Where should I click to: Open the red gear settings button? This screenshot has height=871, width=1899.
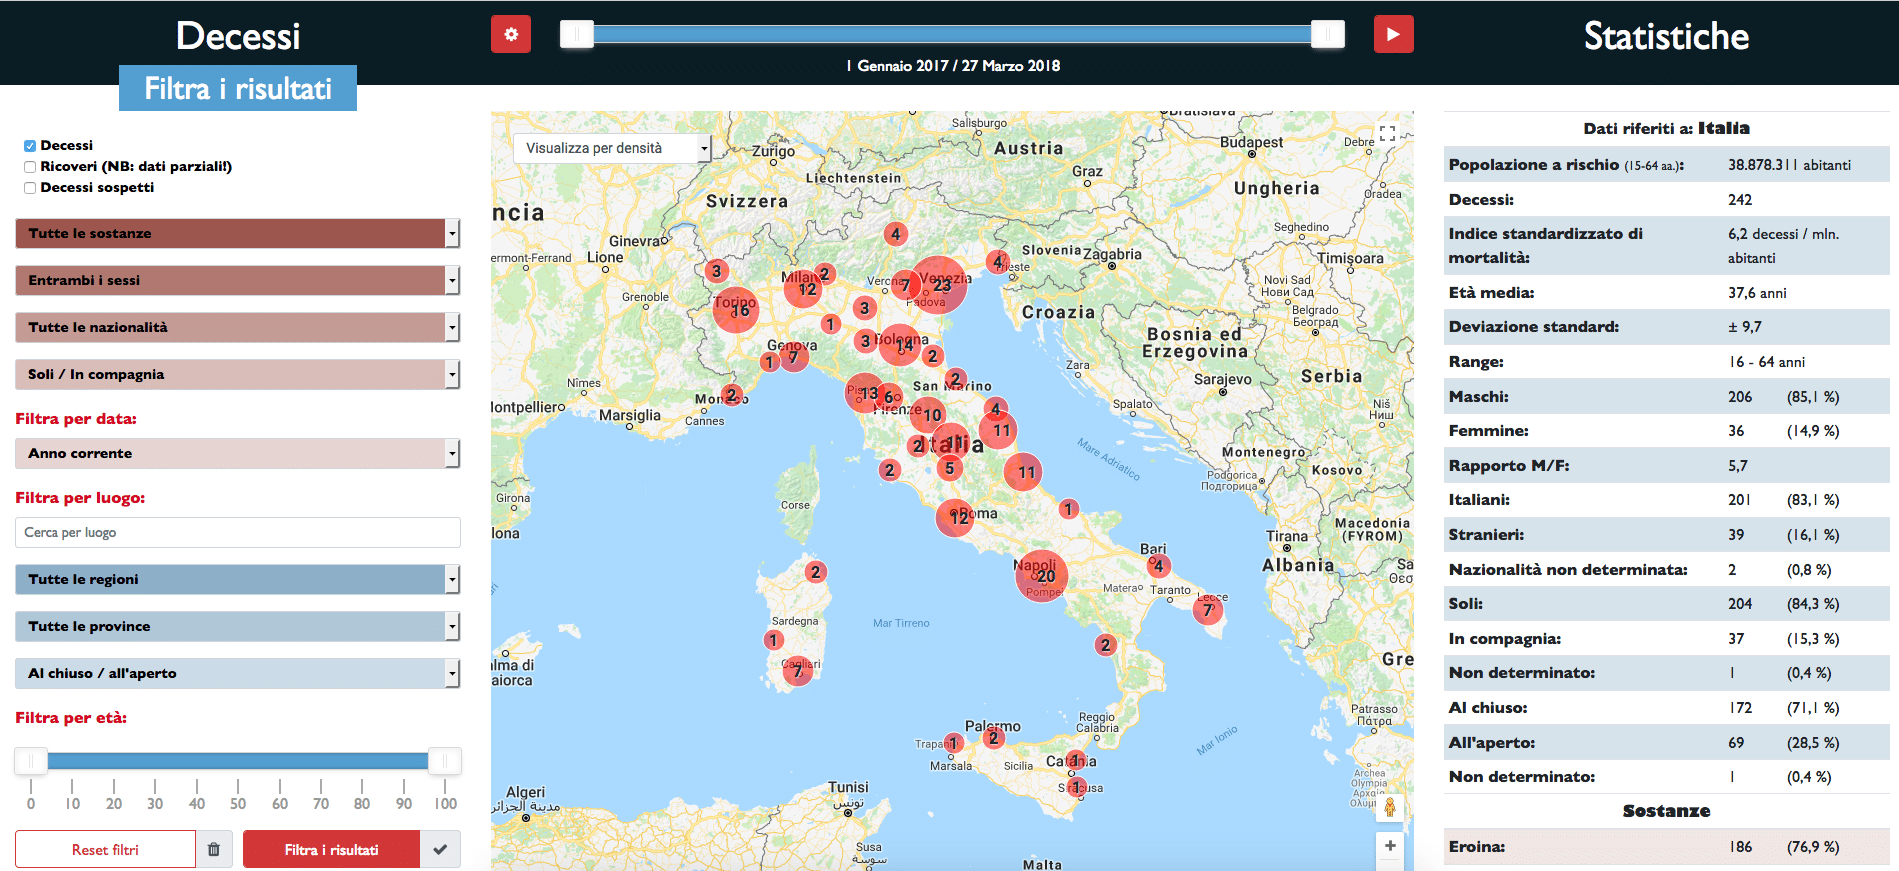pyautogui.click(x=510, y=34)
